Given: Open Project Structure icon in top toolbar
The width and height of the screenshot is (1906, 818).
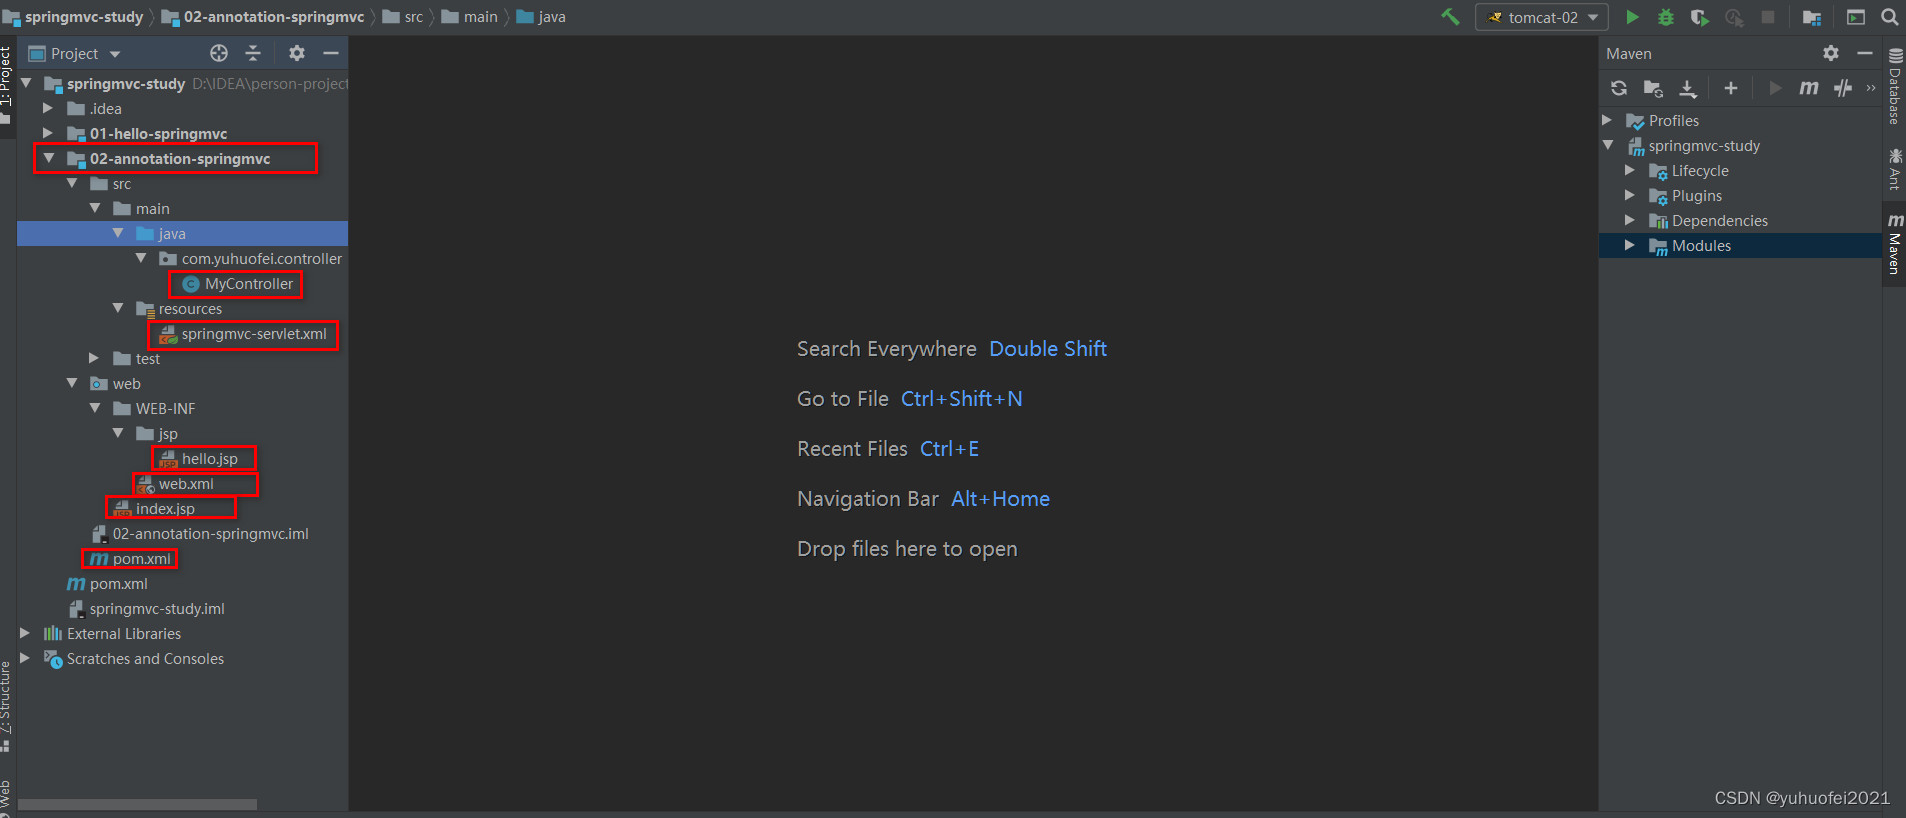Looking at the screenshot, I should tap(1811, 17).
